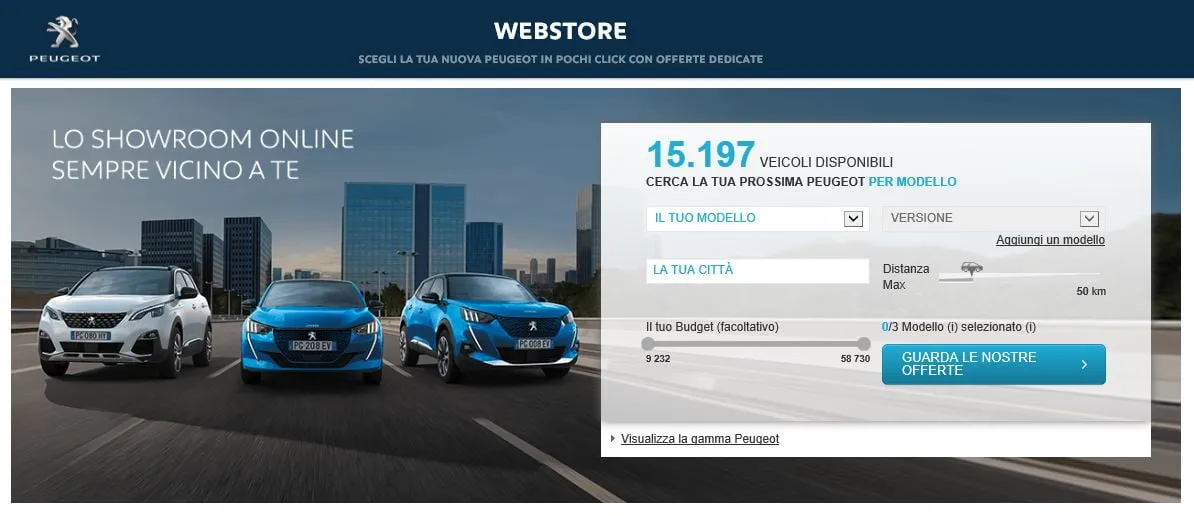Open Visualizza la gamma Peugeot link
Screen dimensions: 1194x516
700,439
